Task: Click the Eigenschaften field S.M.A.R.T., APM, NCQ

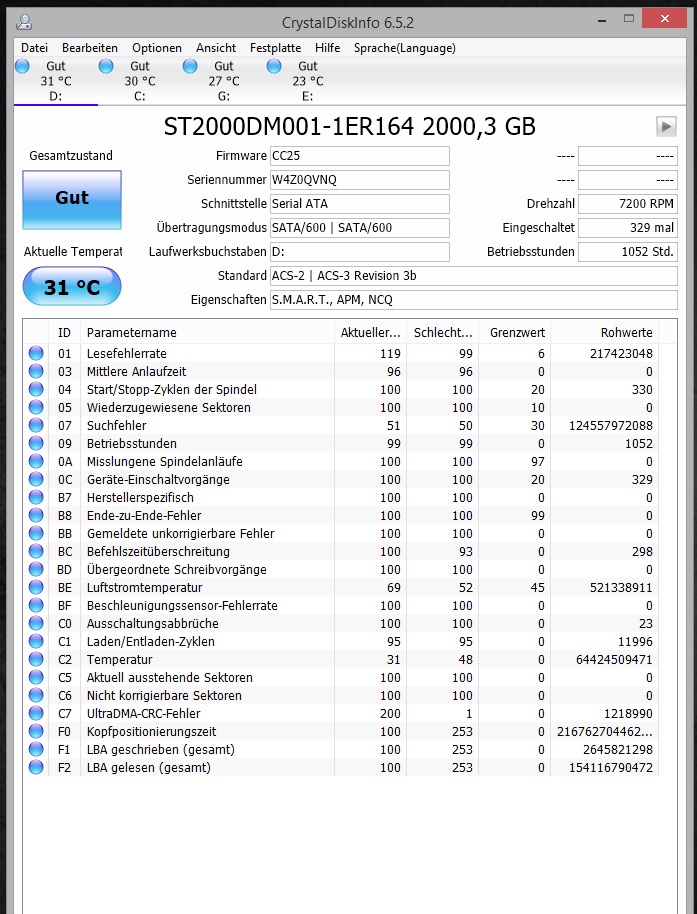Action: click(x=474, y=300)
